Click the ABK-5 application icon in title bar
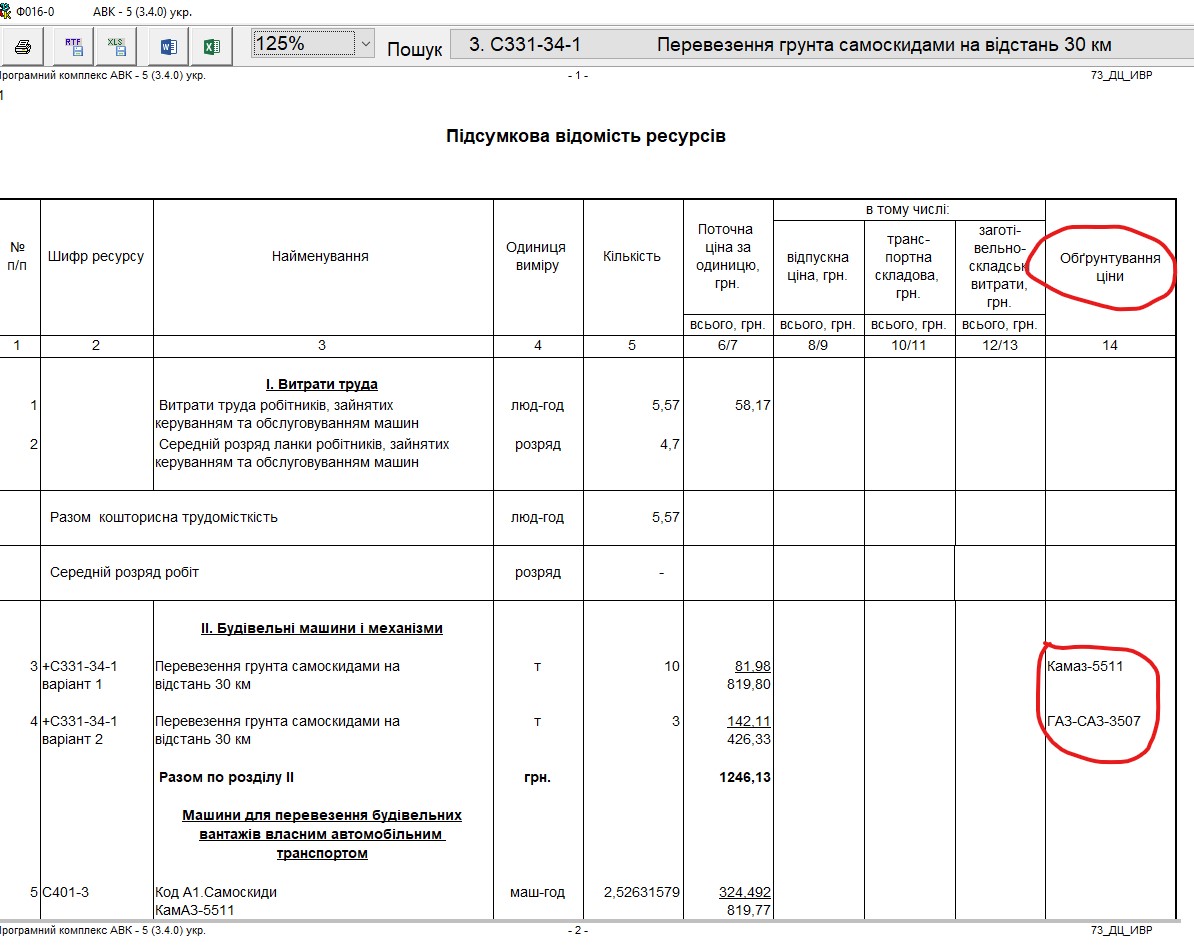Viewport: 1194px width, 947px height. tap(6, 11)
